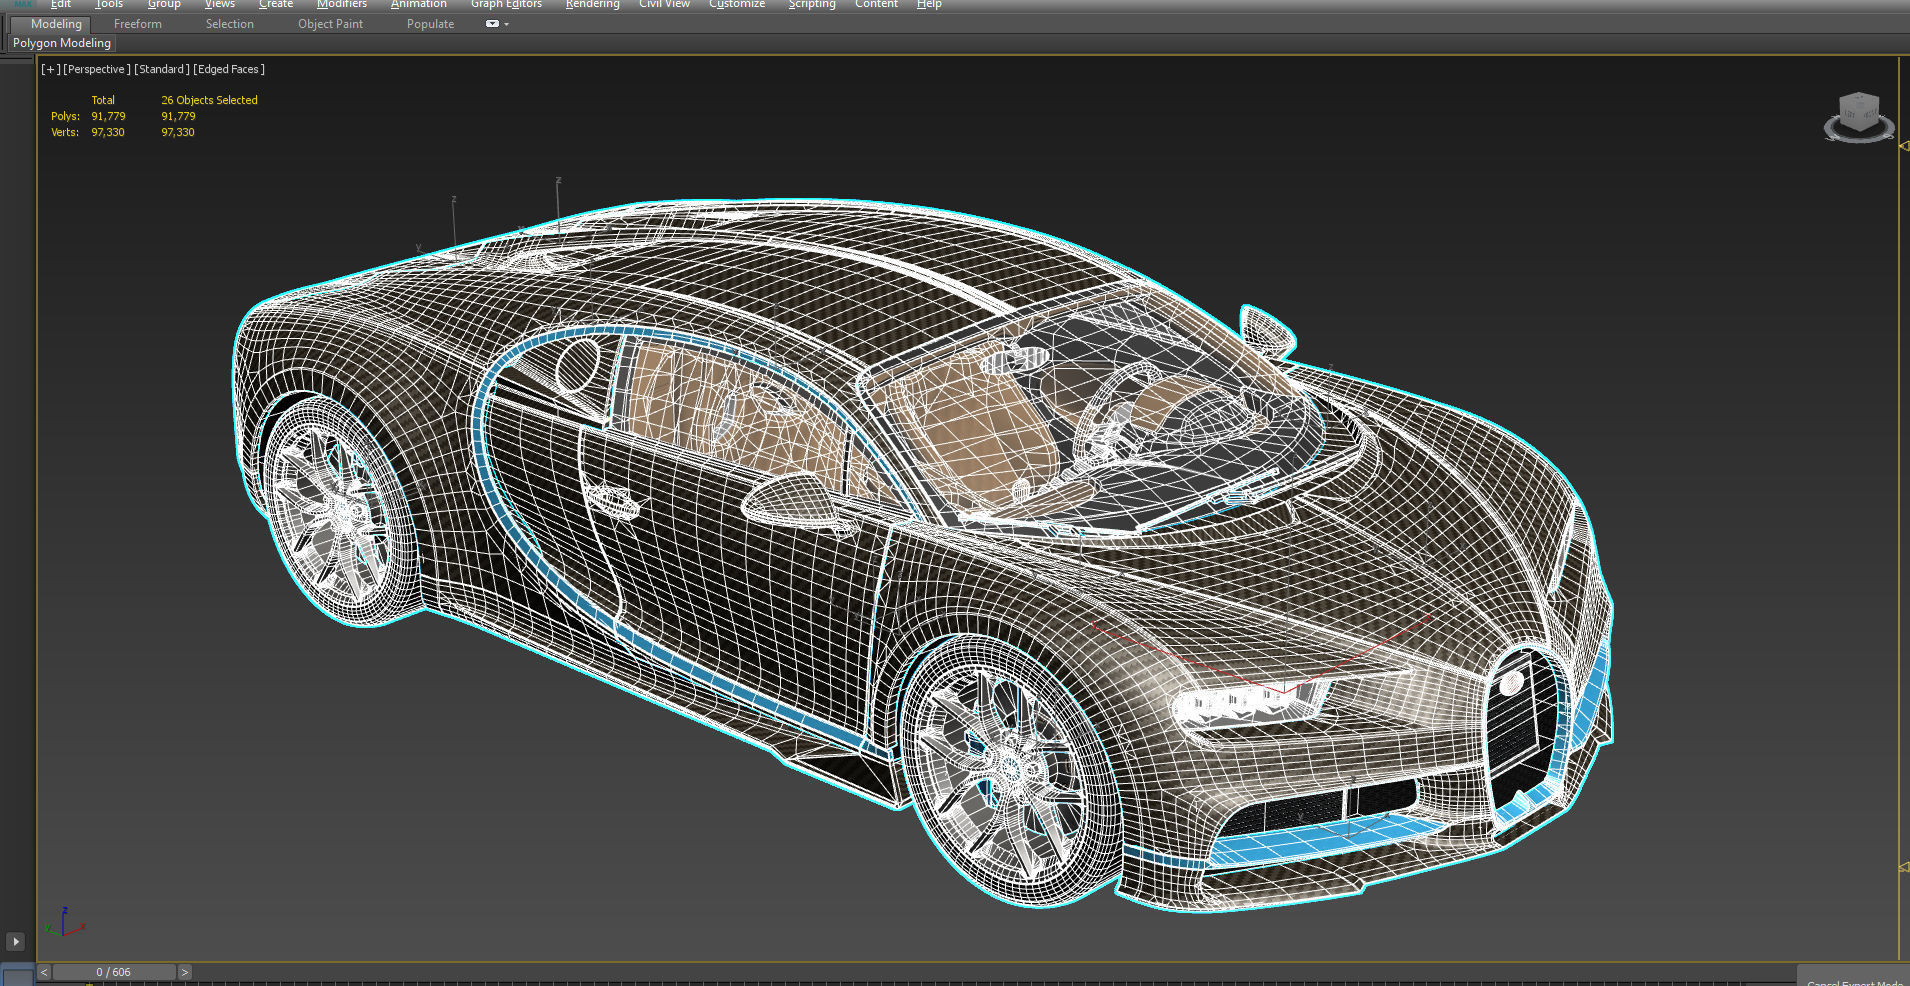Open the Group menu

[x=164, y=4]
